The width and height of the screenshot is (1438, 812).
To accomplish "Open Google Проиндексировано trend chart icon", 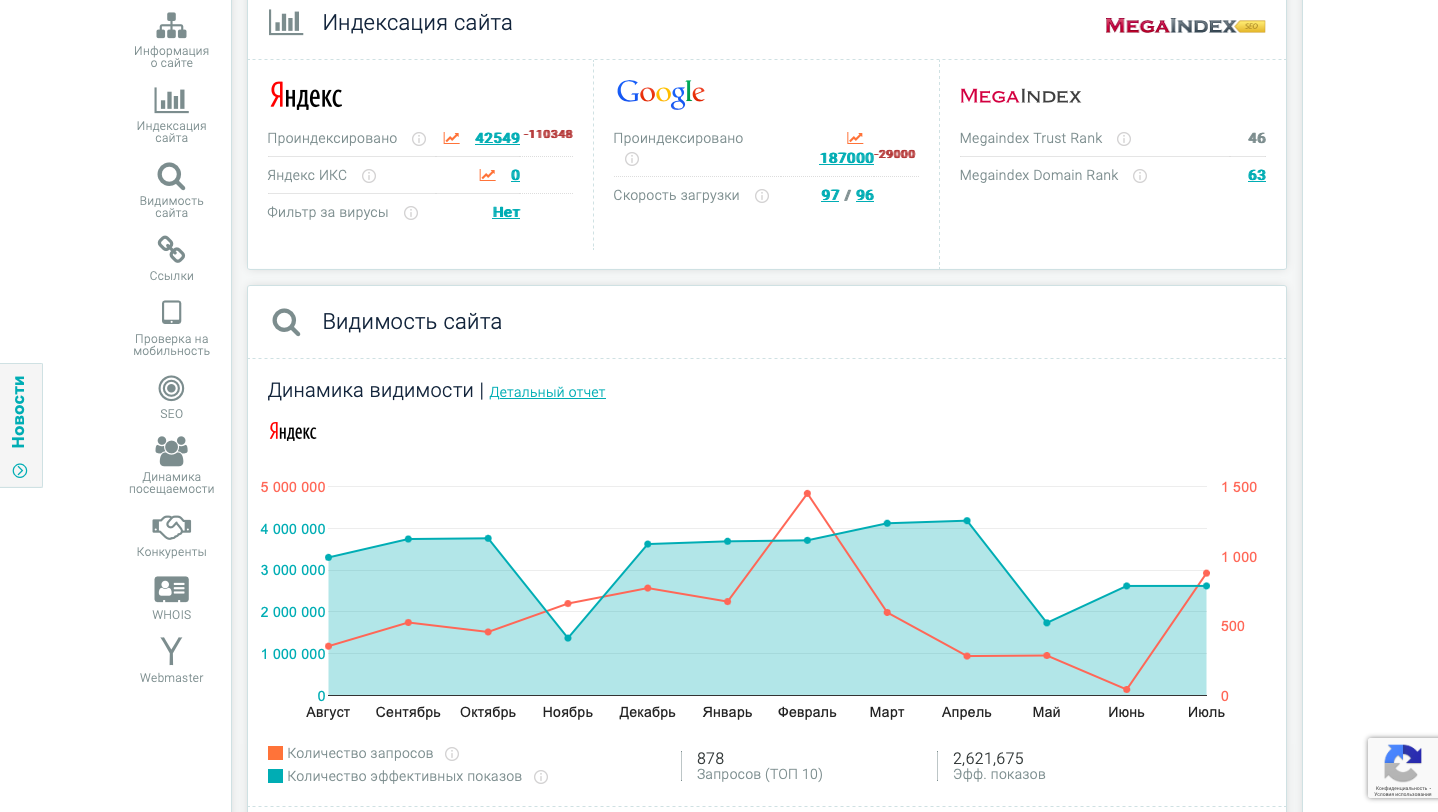I will pos(855,138).
